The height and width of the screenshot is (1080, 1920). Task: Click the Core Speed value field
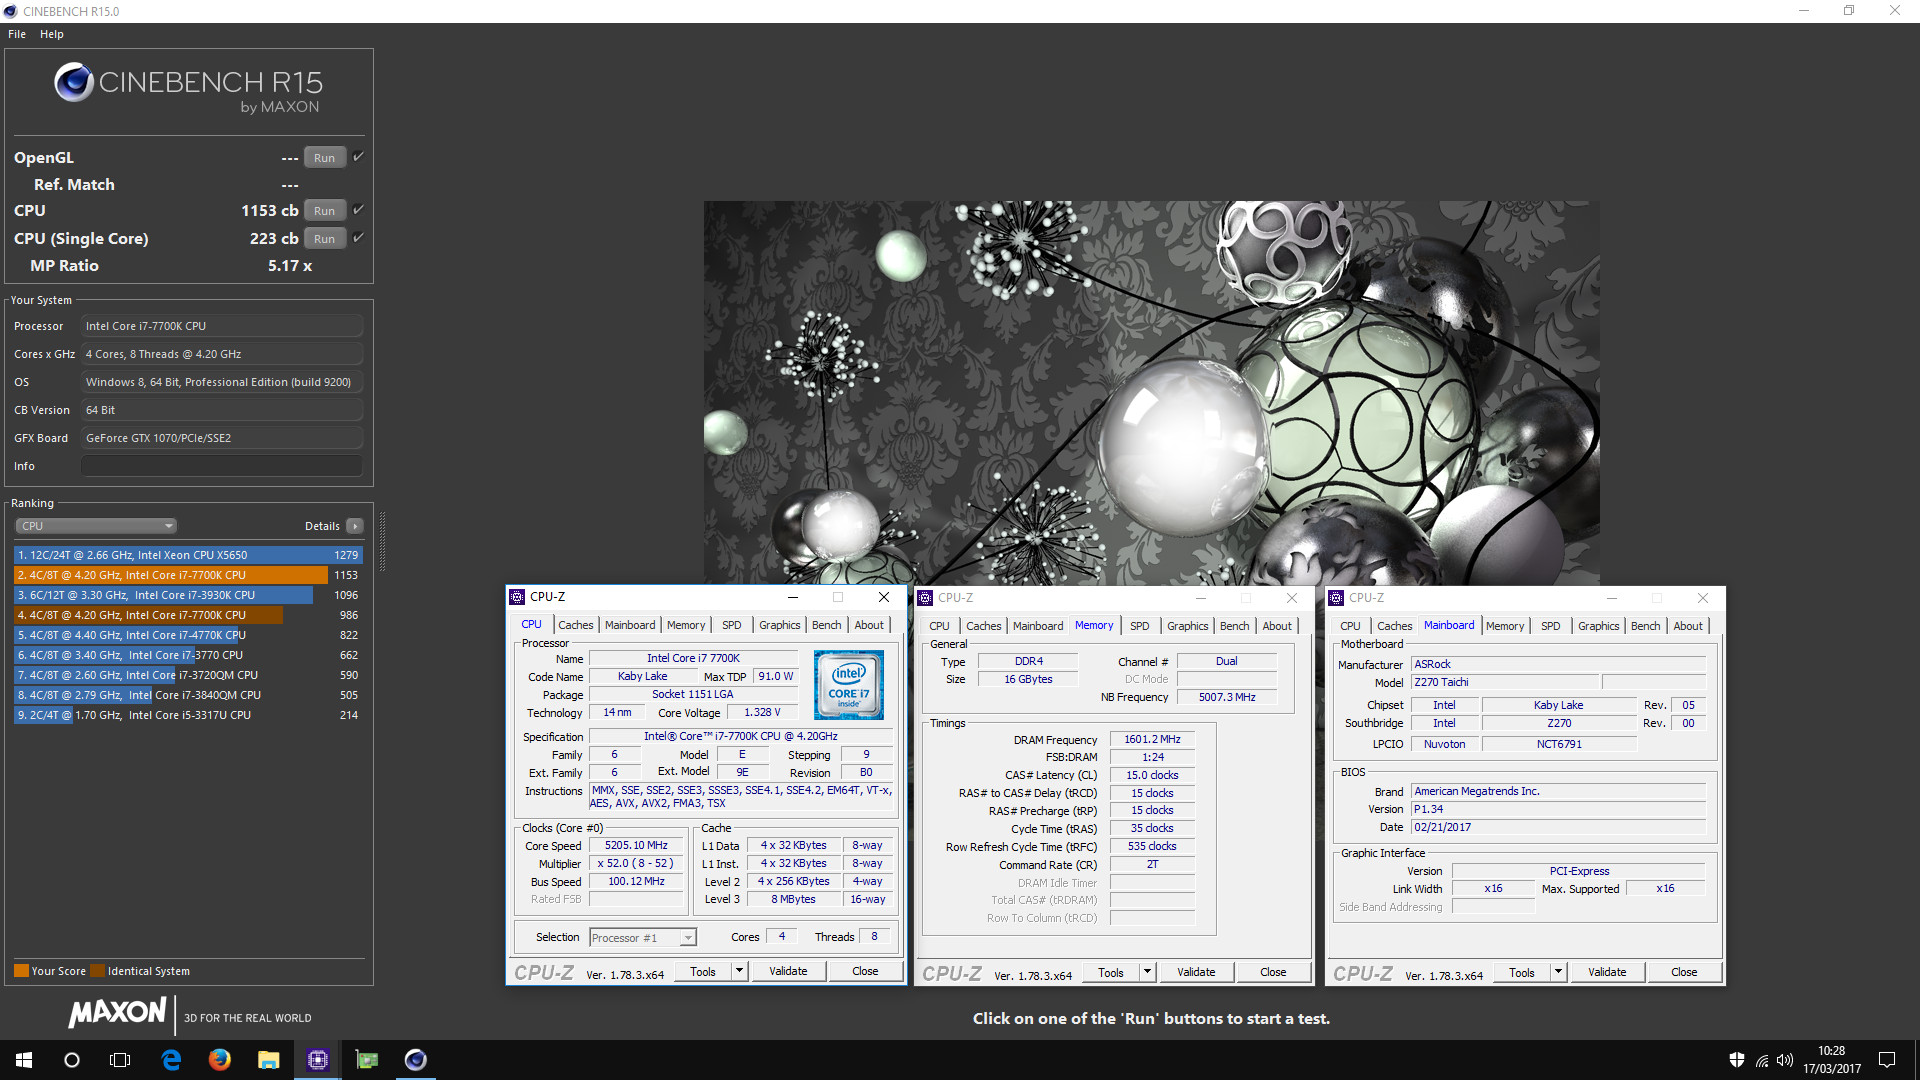pyautogui.click(x=636, y=846)
